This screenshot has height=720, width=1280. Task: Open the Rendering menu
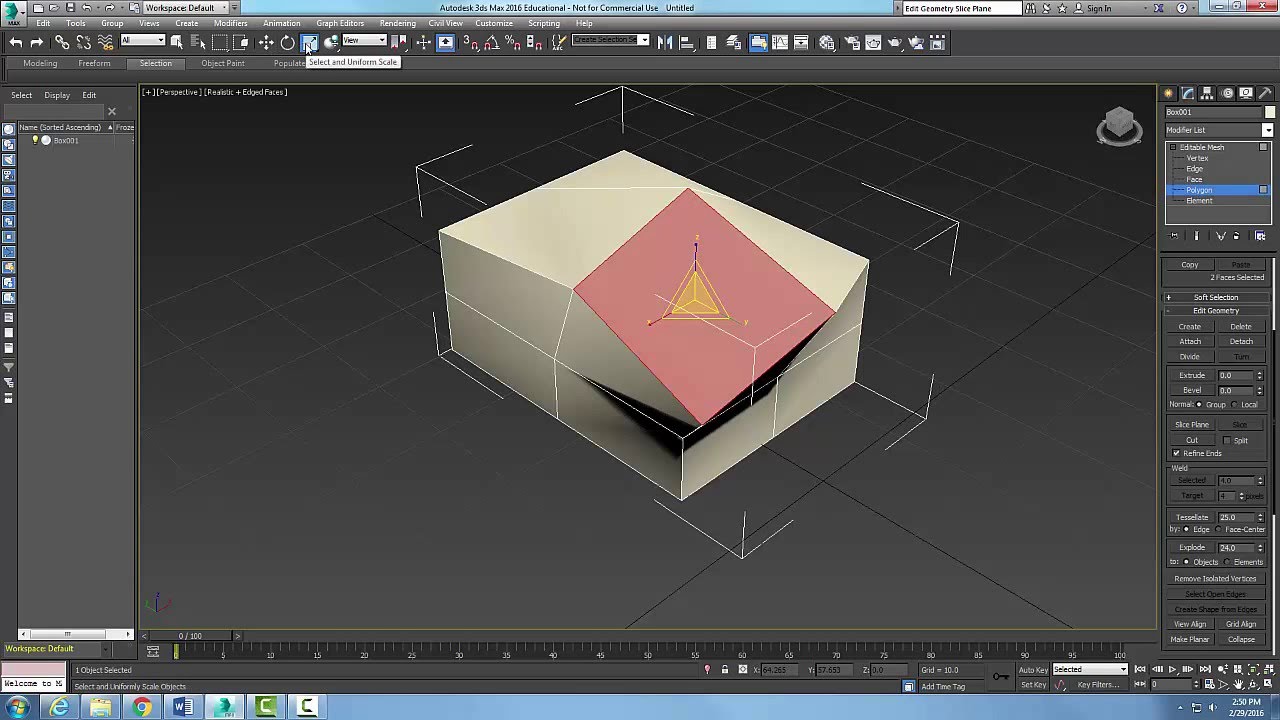pos(397,23)
